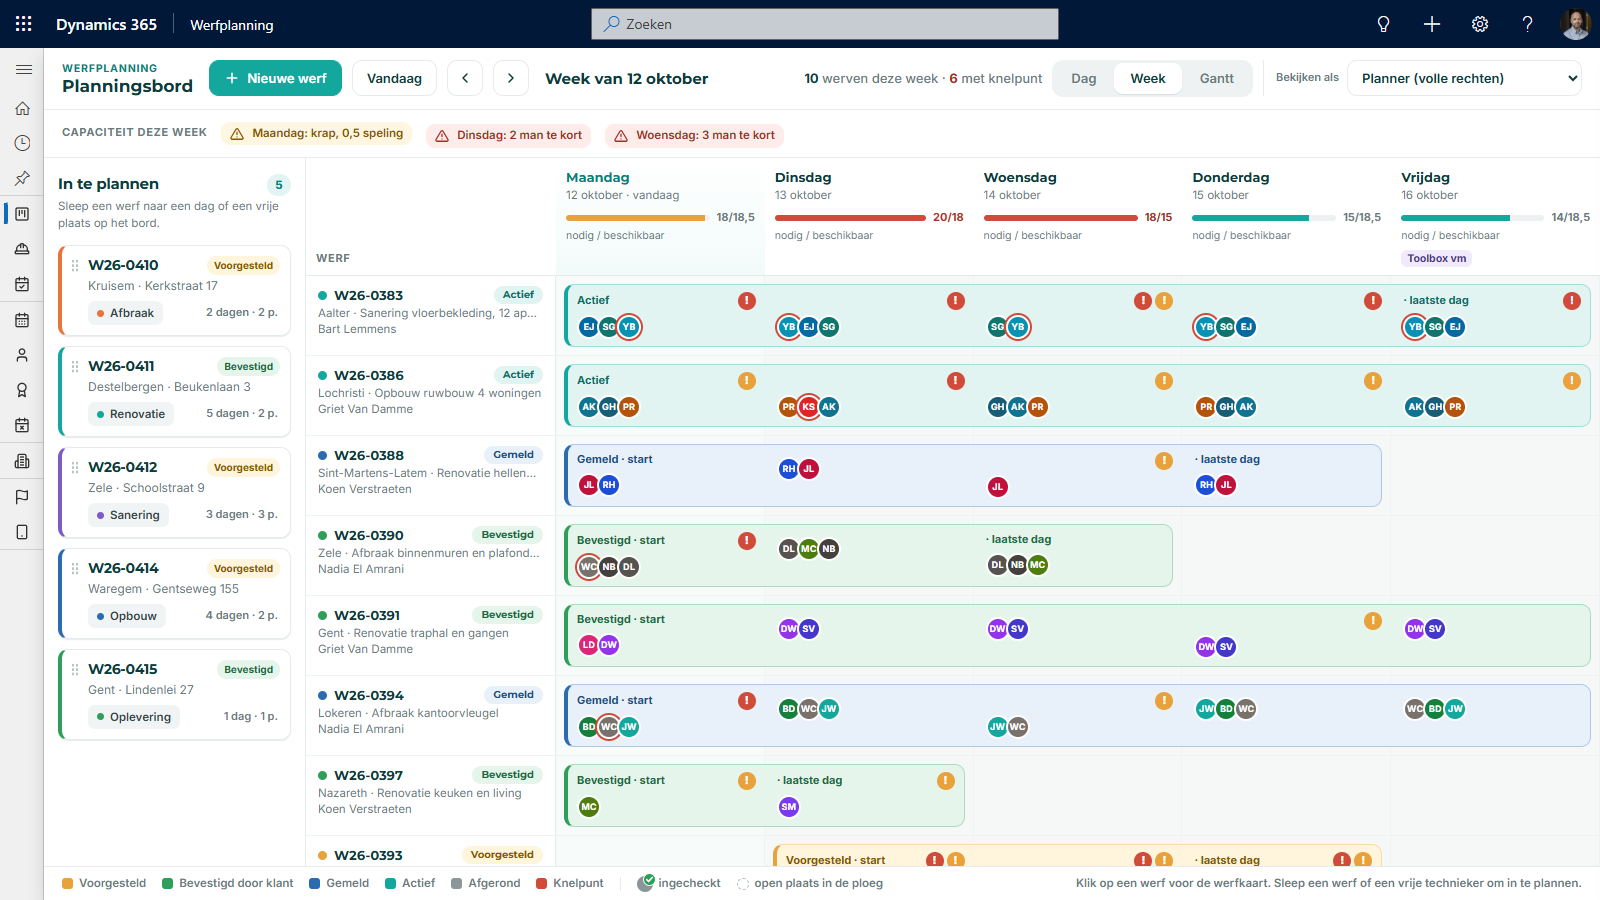
Task: Toggle the hamburger navigation menu
Action: [x=23, y=70]
